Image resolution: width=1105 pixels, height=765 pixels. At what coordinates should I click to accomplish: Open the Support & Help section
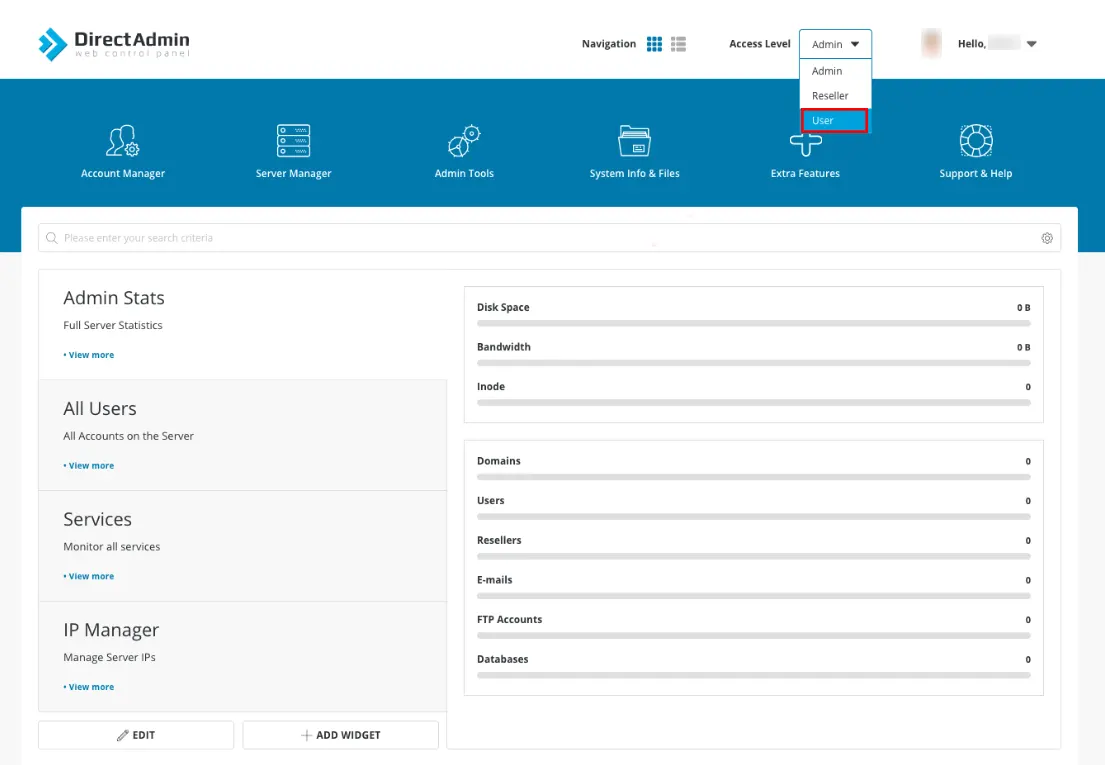pyautogui.click(x=975, y=151)
